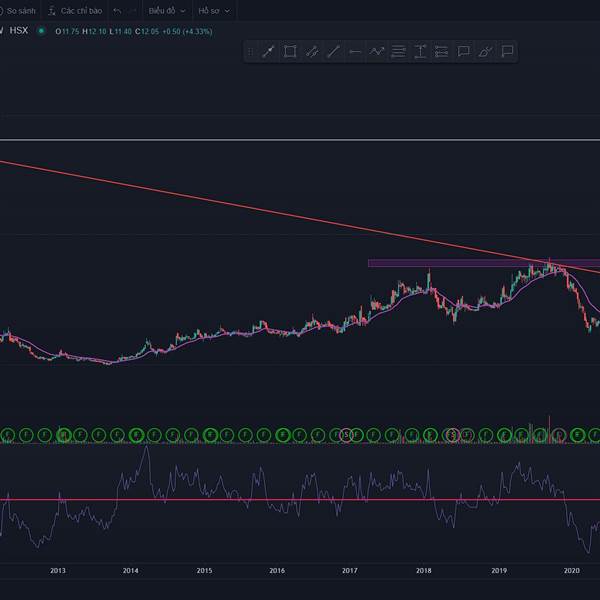Select the ray line tool
The width and height of the screenshot is (600, 600).
[x=333, y=51]
